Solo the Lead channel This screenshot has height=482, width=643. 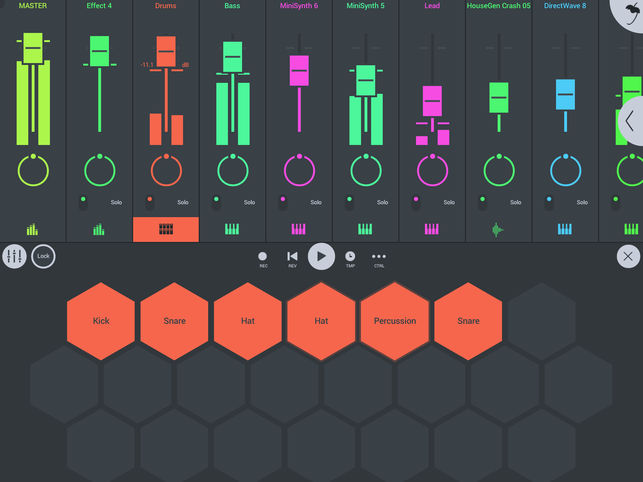[449, 202]
